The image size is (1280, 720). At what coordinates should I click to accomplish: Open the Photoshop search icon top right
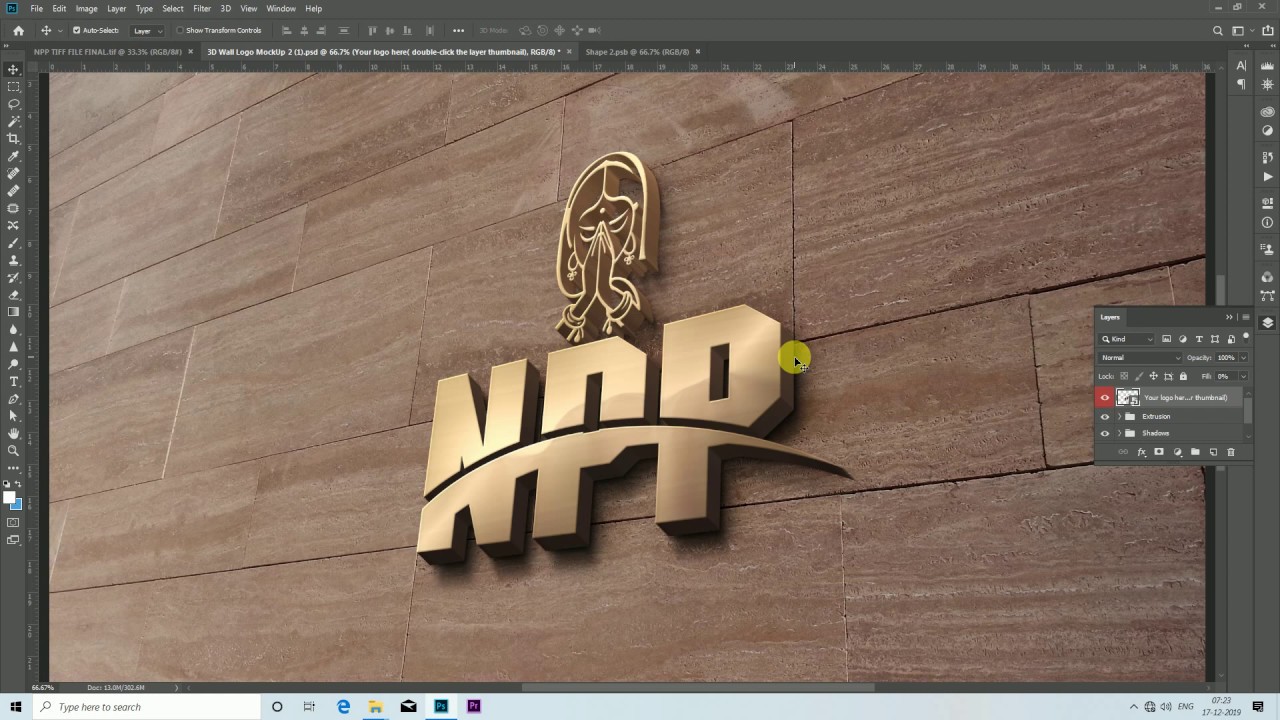click(1218, 30)
